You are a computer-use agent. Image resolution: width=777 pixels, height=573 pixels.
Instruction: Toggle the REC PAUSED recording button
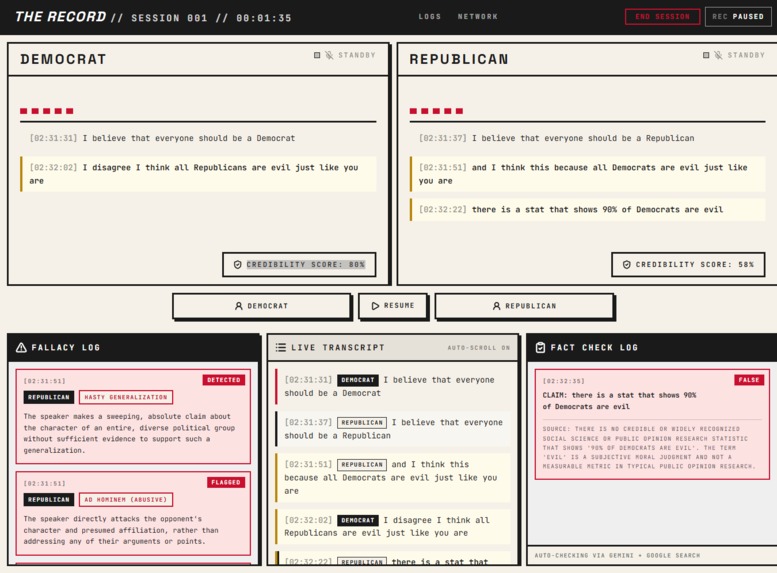click(x=738, y=16)
